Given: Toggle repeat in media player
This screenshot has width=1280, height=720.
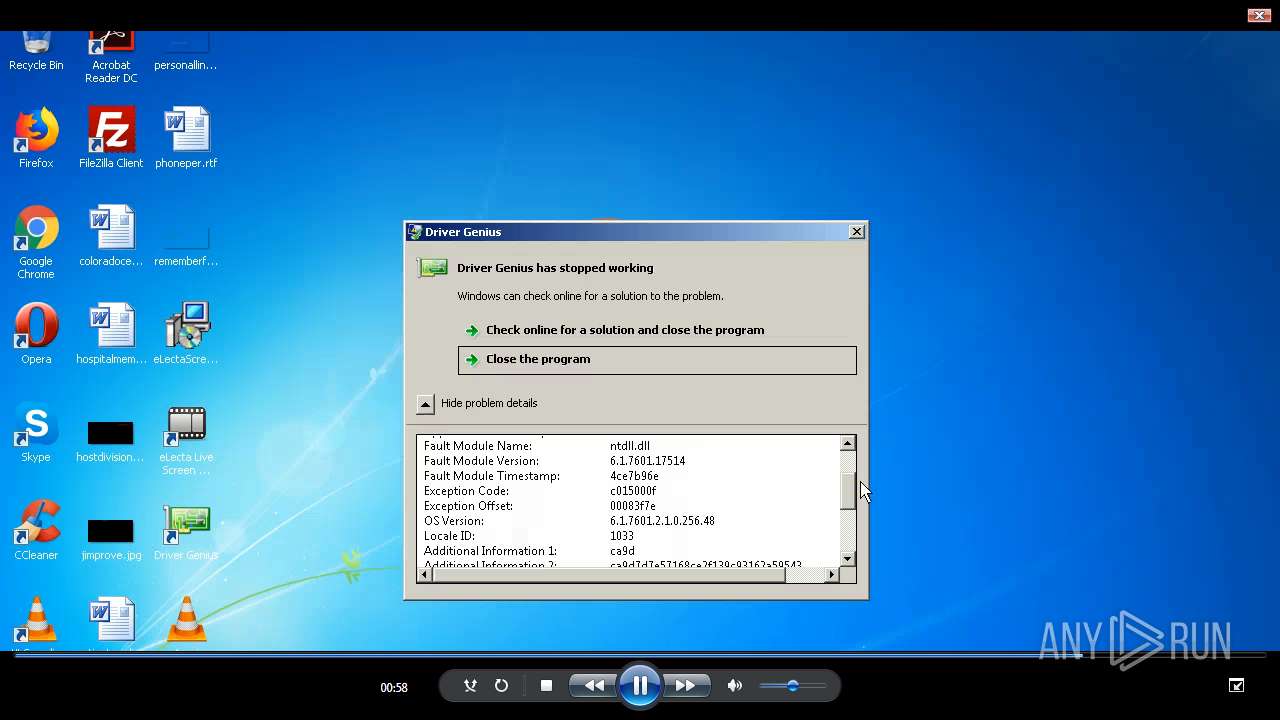Looking at the screenshot, I should (501, 686).
